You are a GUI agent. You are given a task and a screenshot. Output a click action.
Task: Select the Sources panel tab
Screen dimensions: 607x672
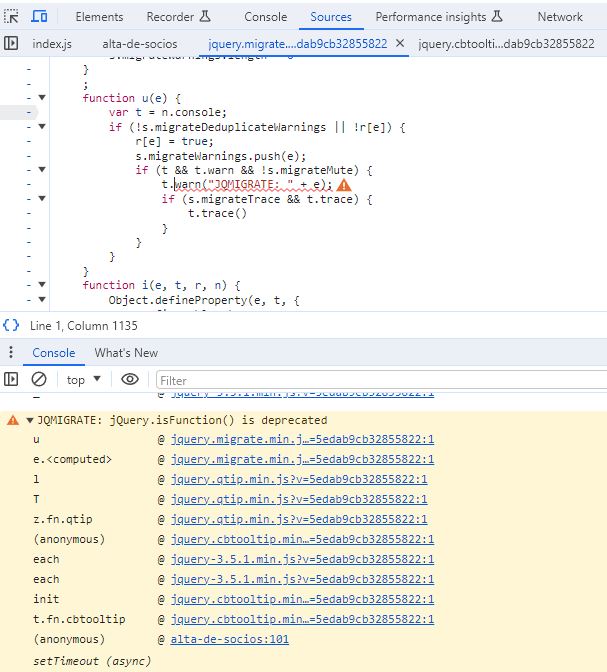(x=331, y=17)
